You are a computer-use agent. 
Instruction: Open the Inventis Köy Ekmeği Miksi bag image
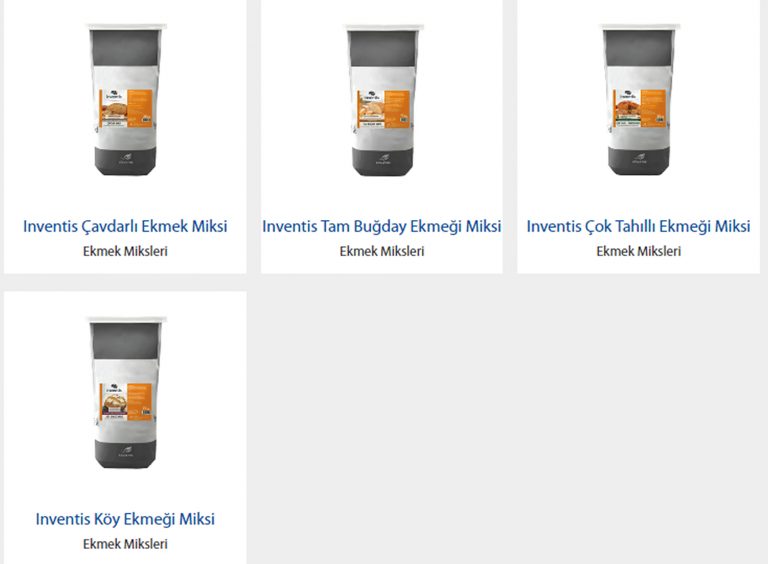click(125, 393)
